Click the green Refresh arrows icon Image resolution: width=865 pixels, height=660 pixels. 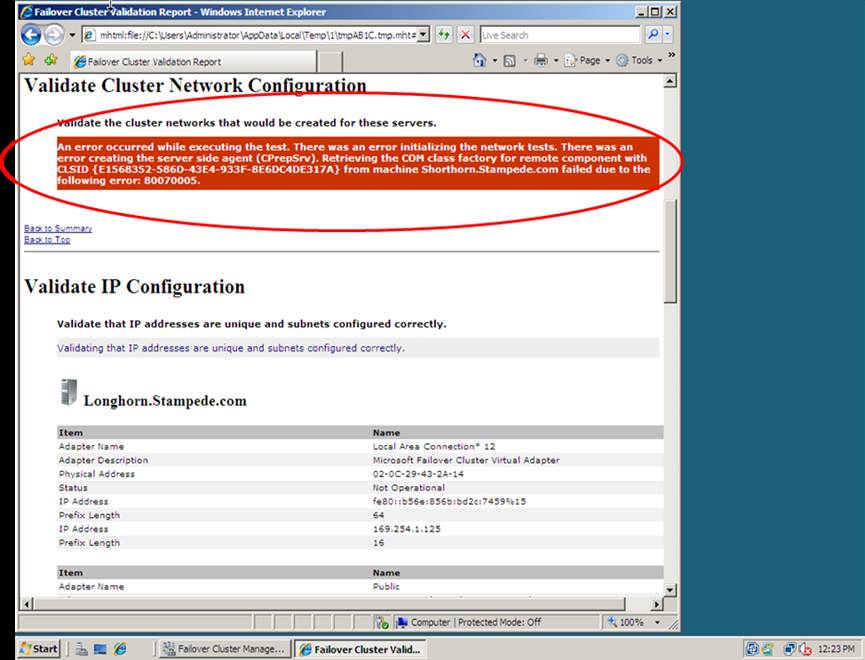(444, 35)
